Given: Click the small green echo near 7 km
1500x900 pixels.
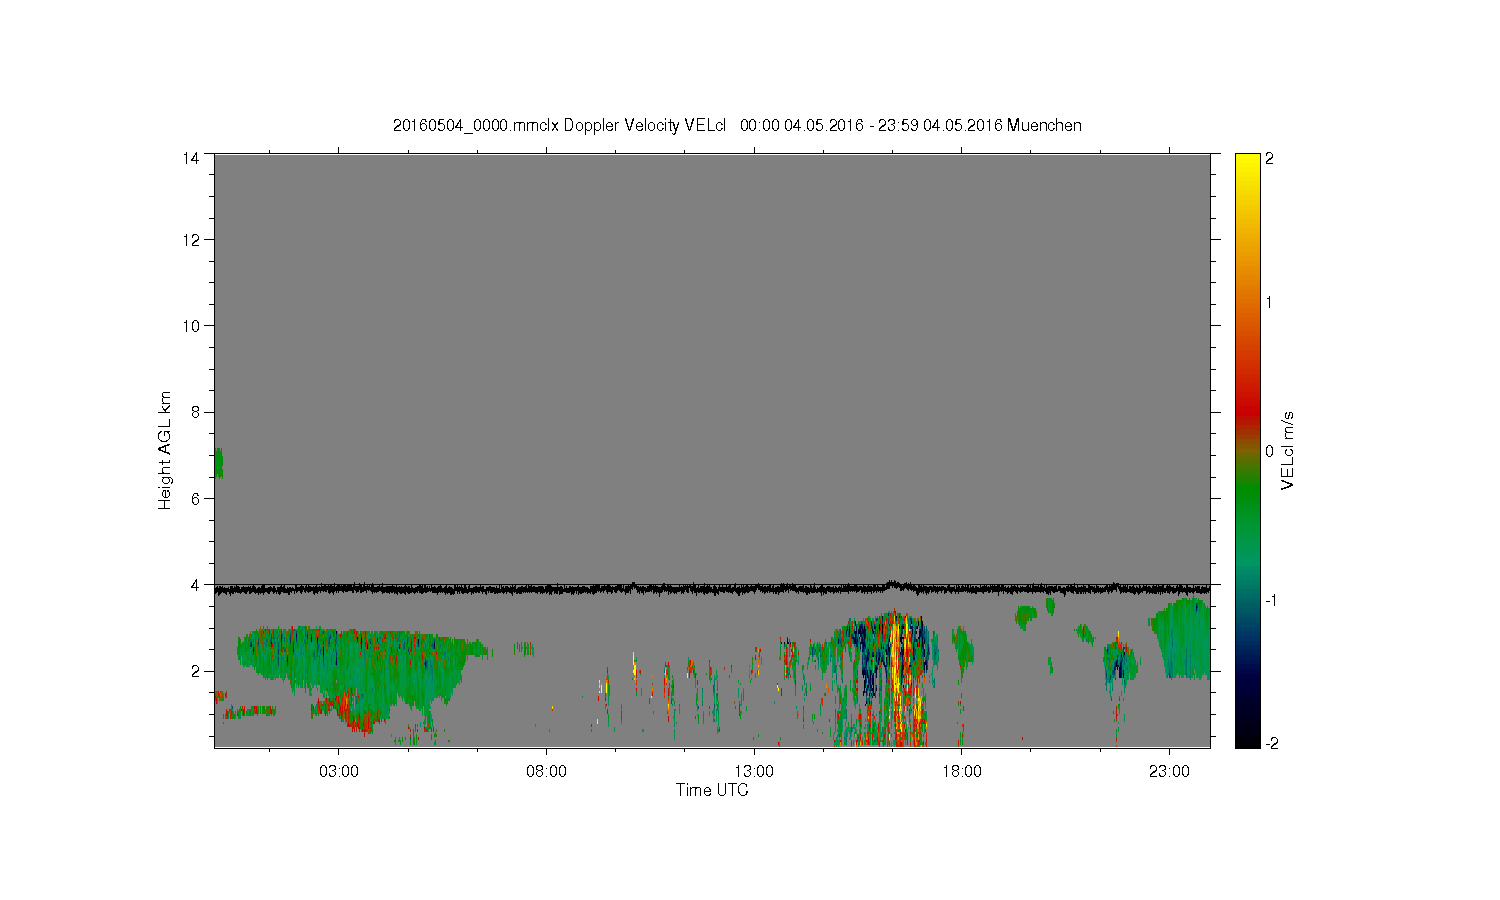Looking at the screenshot, I should tap(219, 463).
